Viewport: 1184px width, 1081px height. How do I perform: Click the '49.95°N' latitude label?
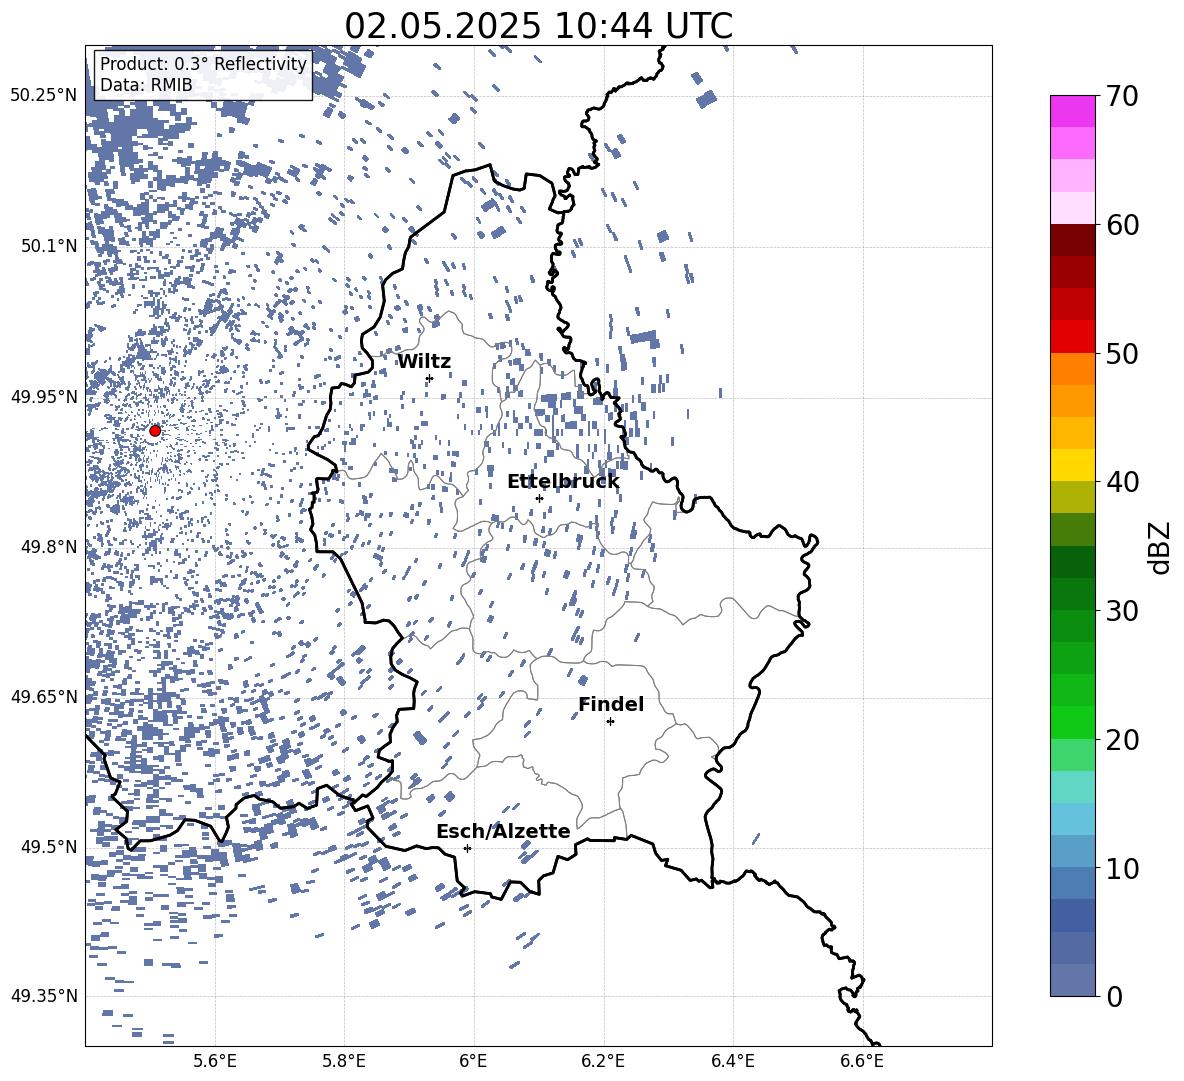[44, 396]
